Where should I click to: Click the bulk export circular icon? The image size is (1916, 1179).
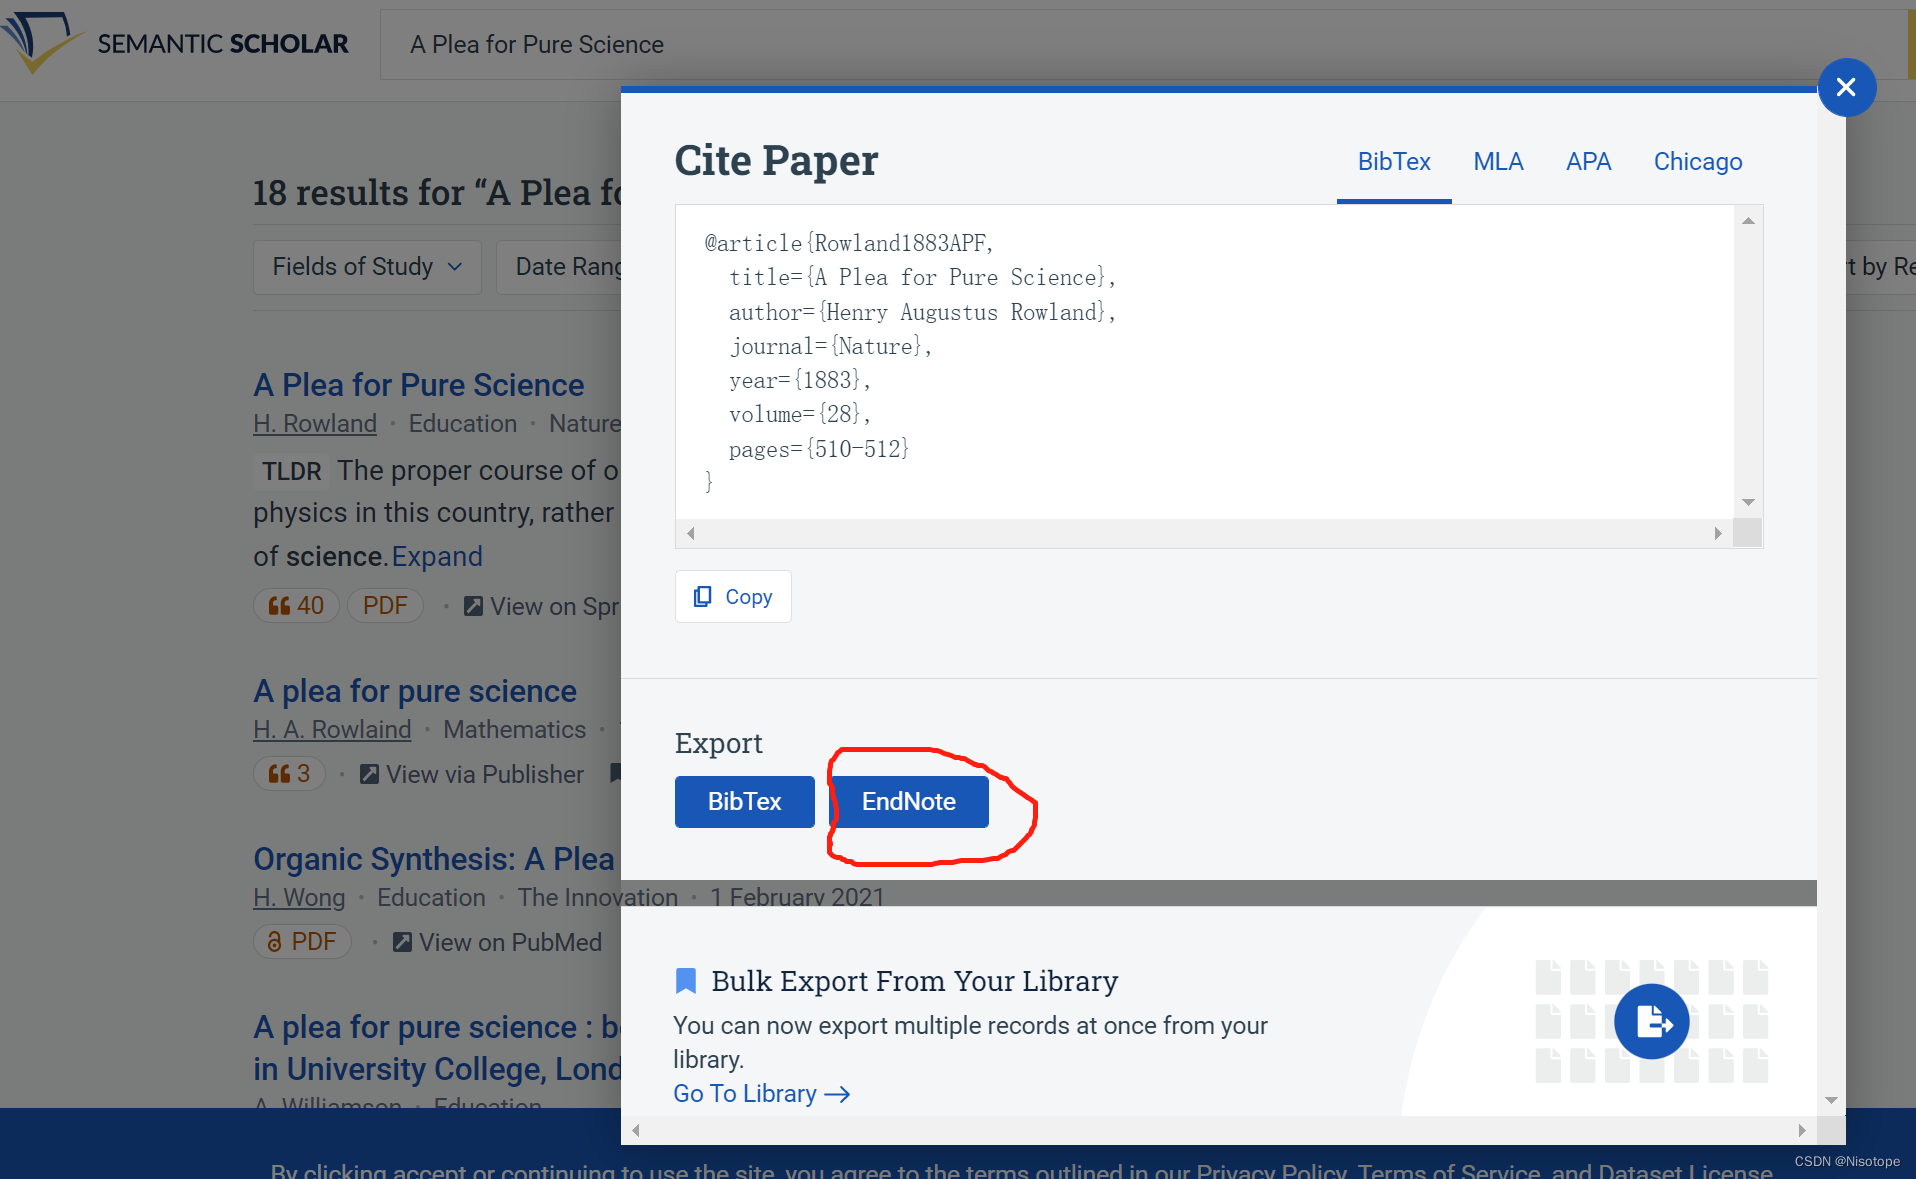pyautogui.click(x=1652, y=1022)
